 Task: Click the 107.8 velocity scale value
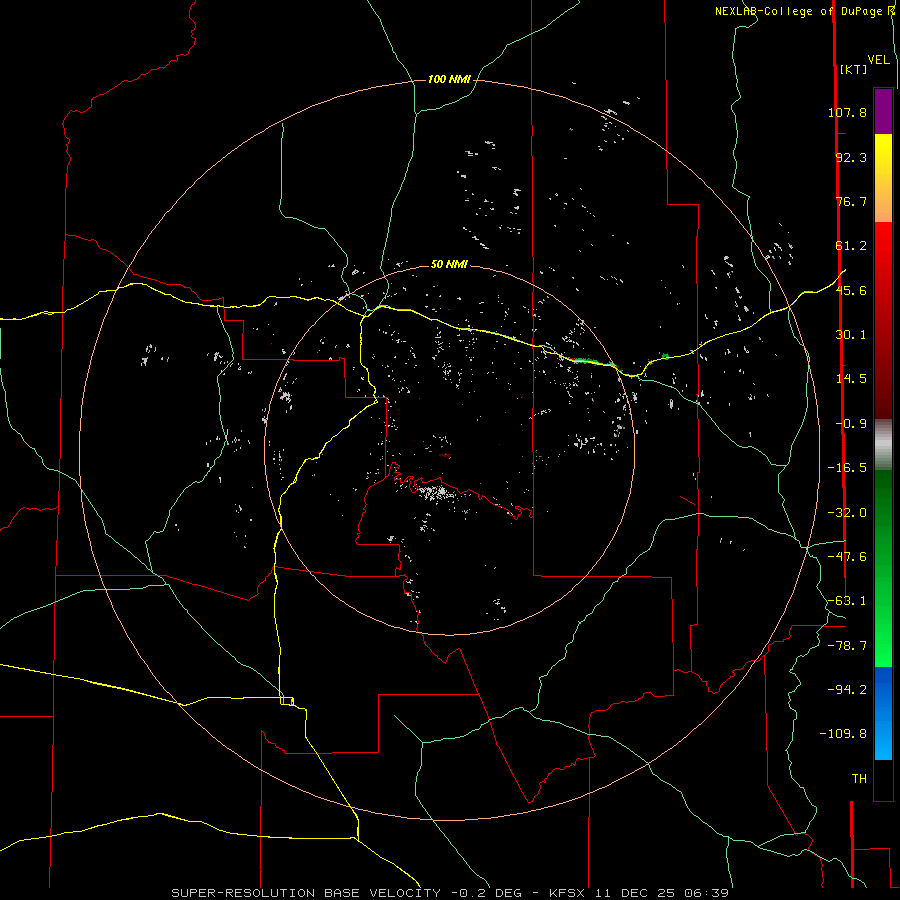coord(847,112)
